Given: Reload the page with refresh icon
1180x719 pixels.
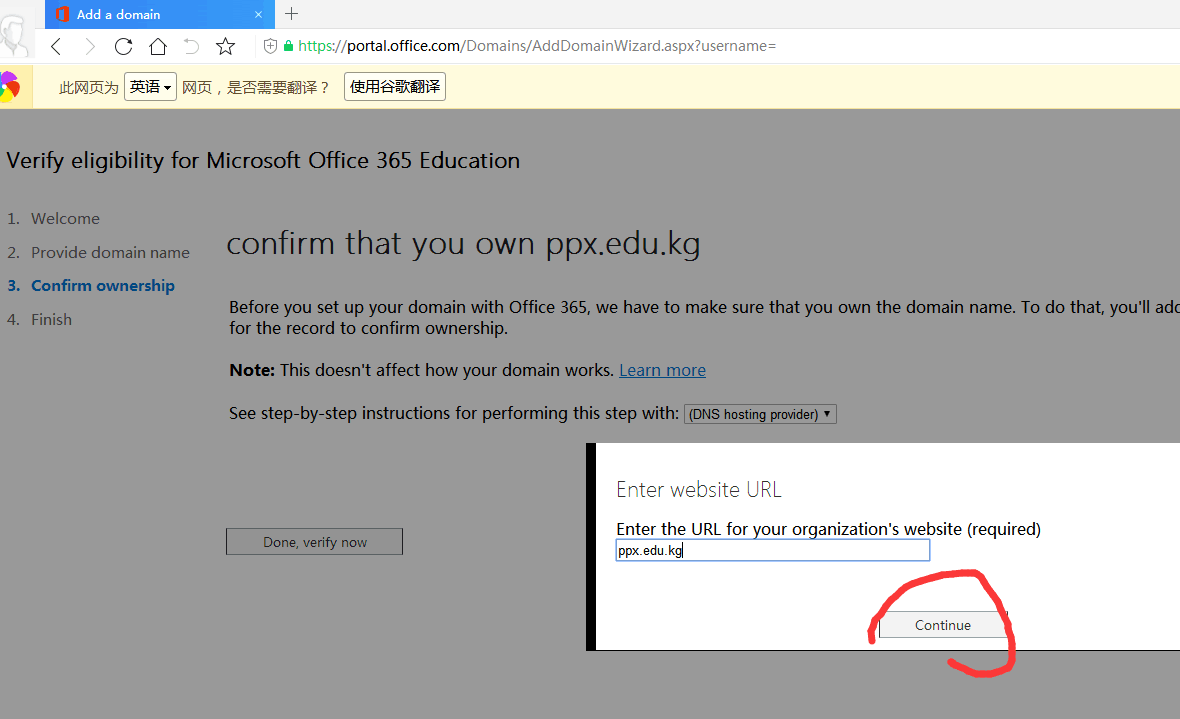Looking at the screenshot, I should tap(123, 47).
